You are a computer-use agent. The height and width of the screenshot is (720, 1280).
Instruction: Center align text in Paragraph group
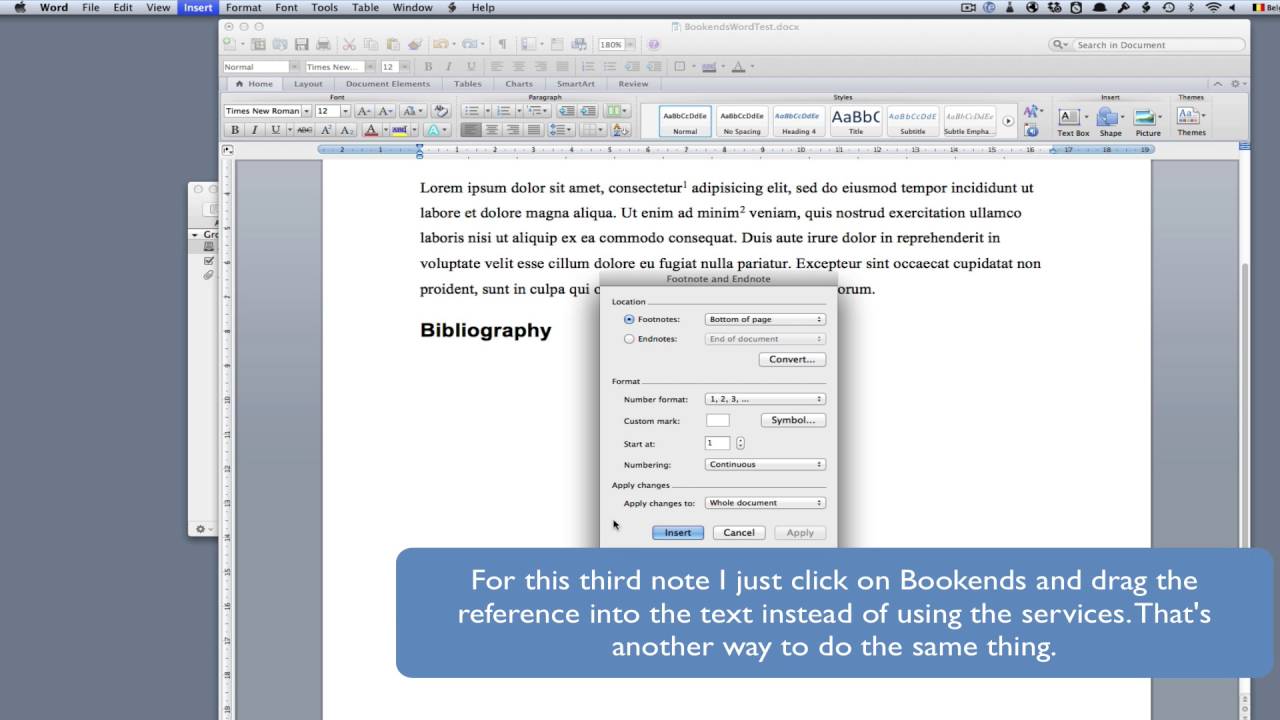[x=492, y=130]
